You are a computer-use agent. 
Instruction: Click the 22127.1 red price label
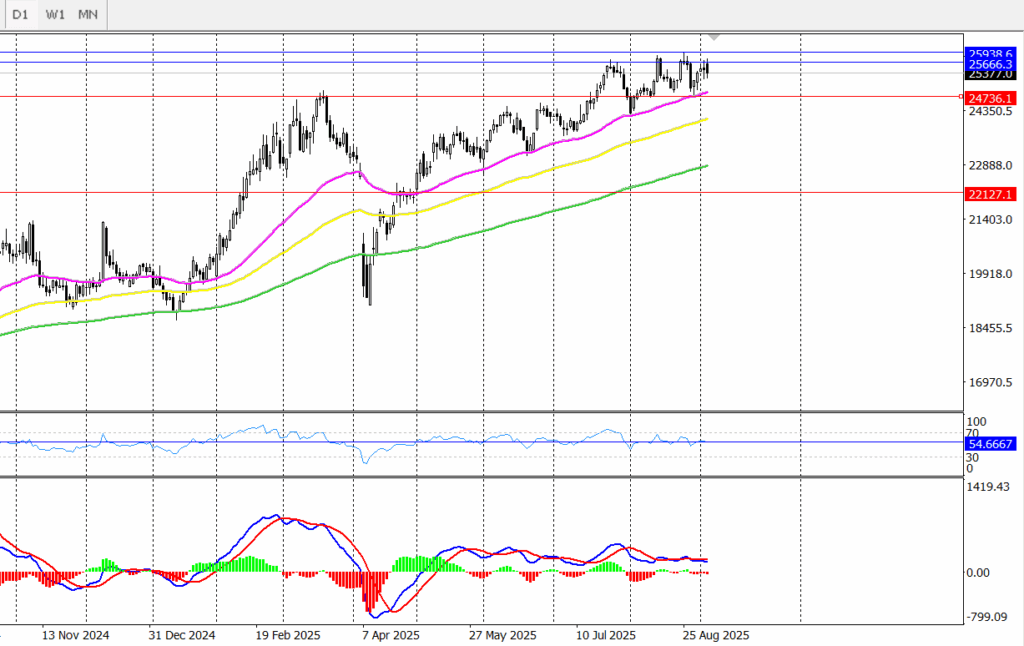991,194
